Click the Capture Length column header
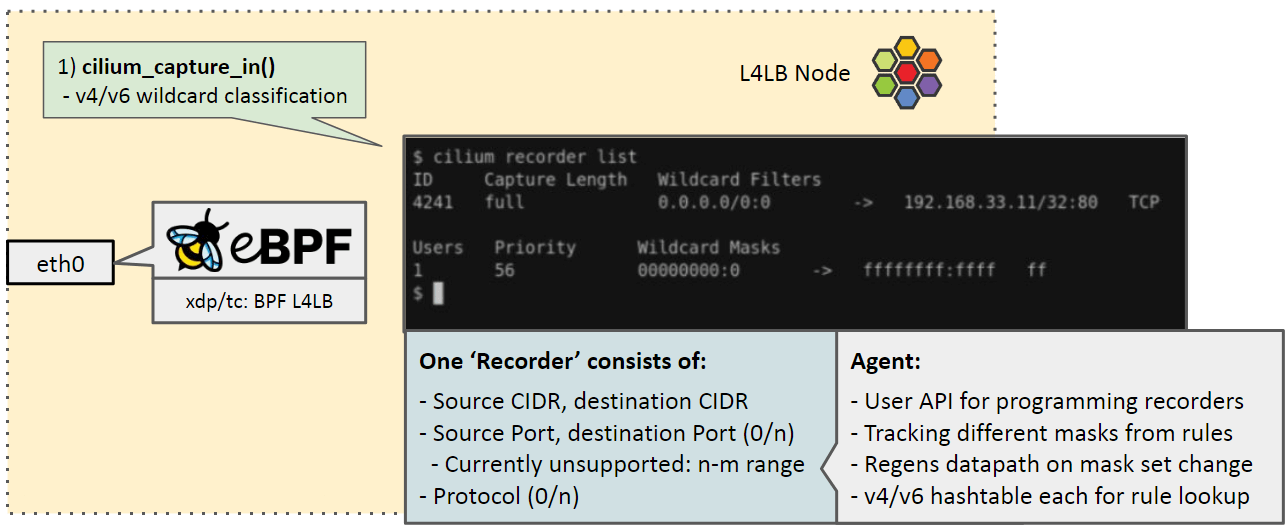 click(555, 180)
